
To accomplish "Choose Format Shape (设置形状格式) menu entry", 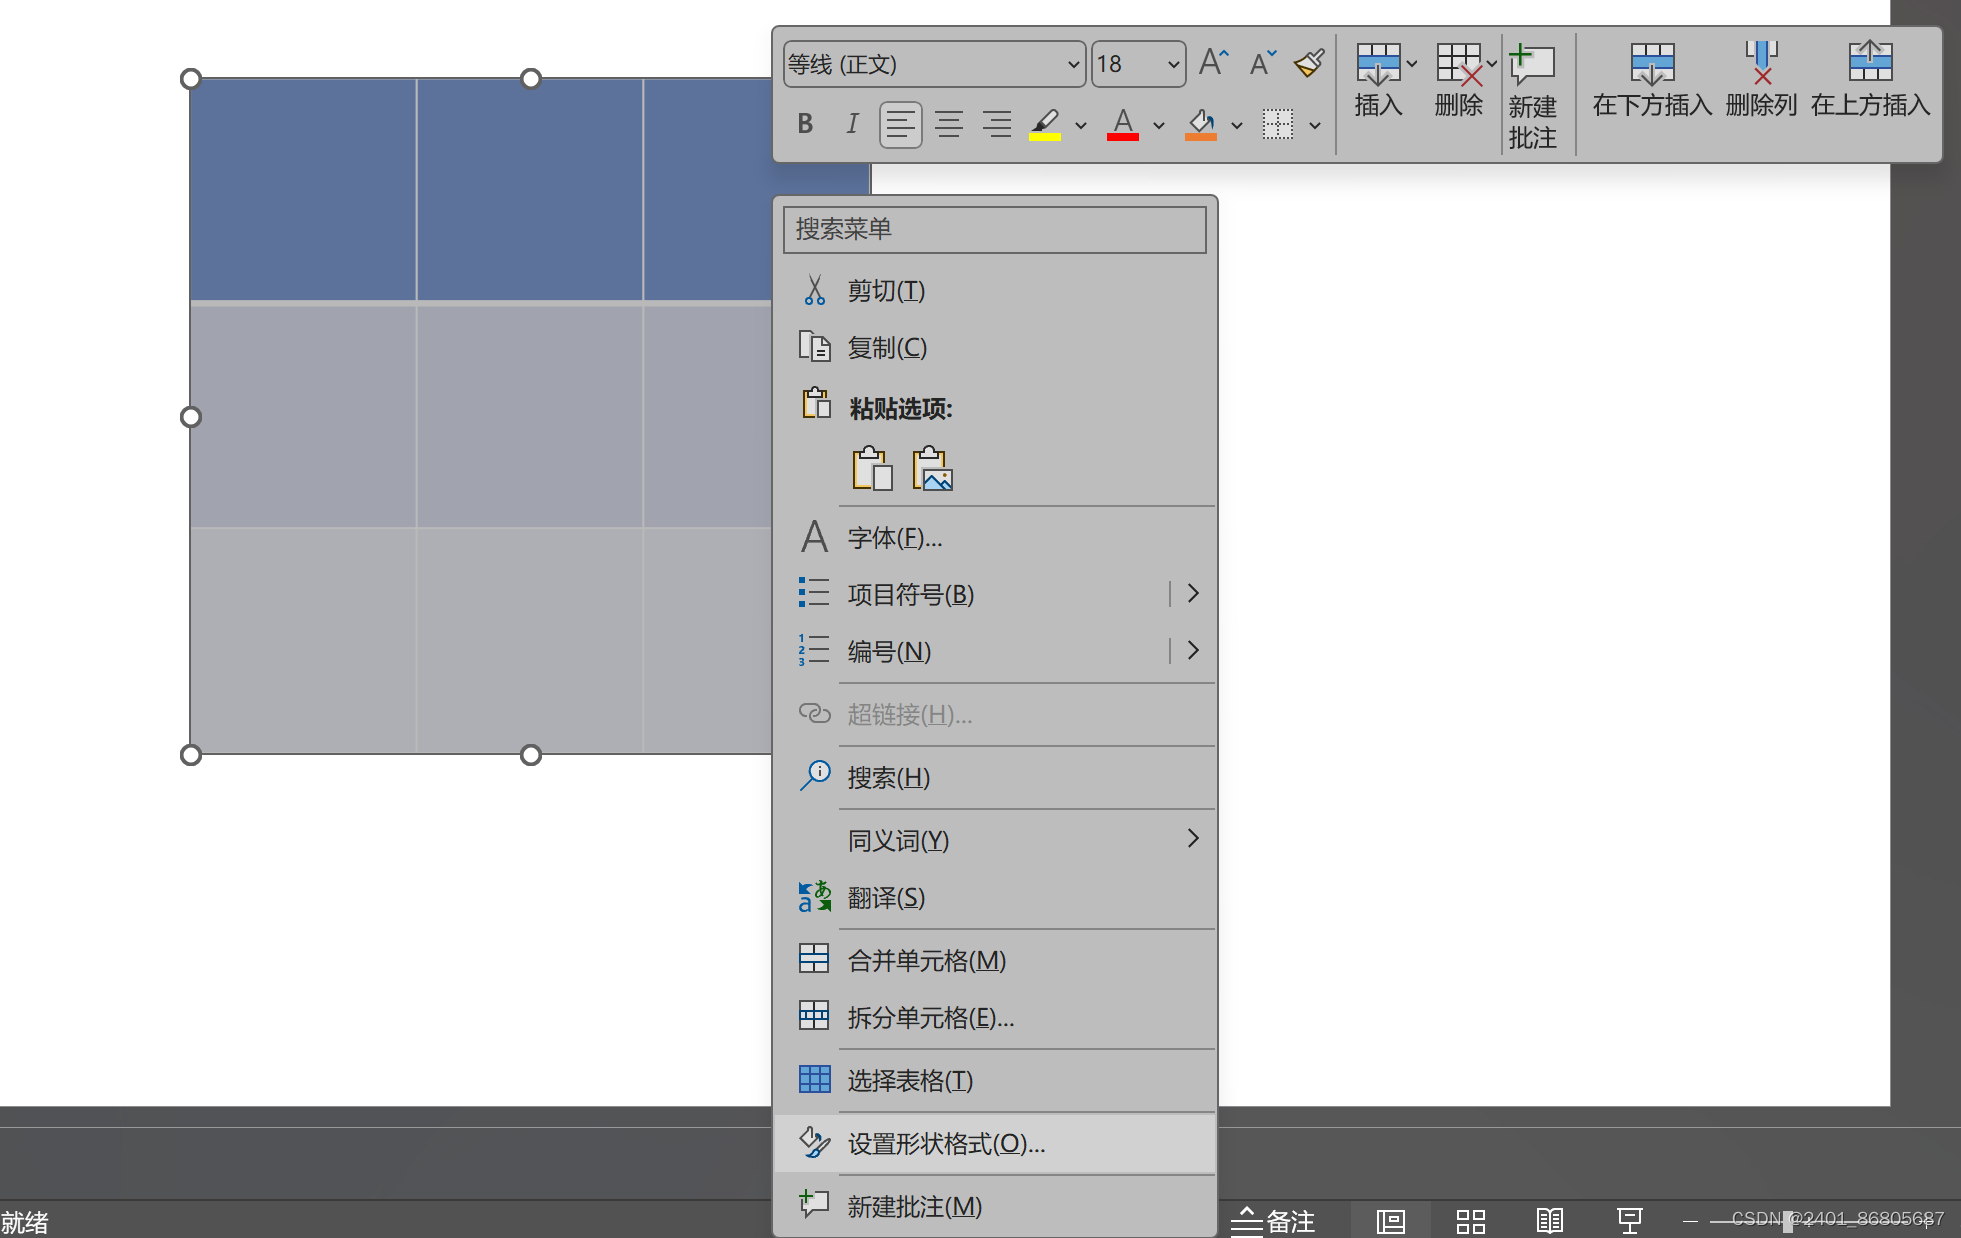I will (x=946, y=1143).
